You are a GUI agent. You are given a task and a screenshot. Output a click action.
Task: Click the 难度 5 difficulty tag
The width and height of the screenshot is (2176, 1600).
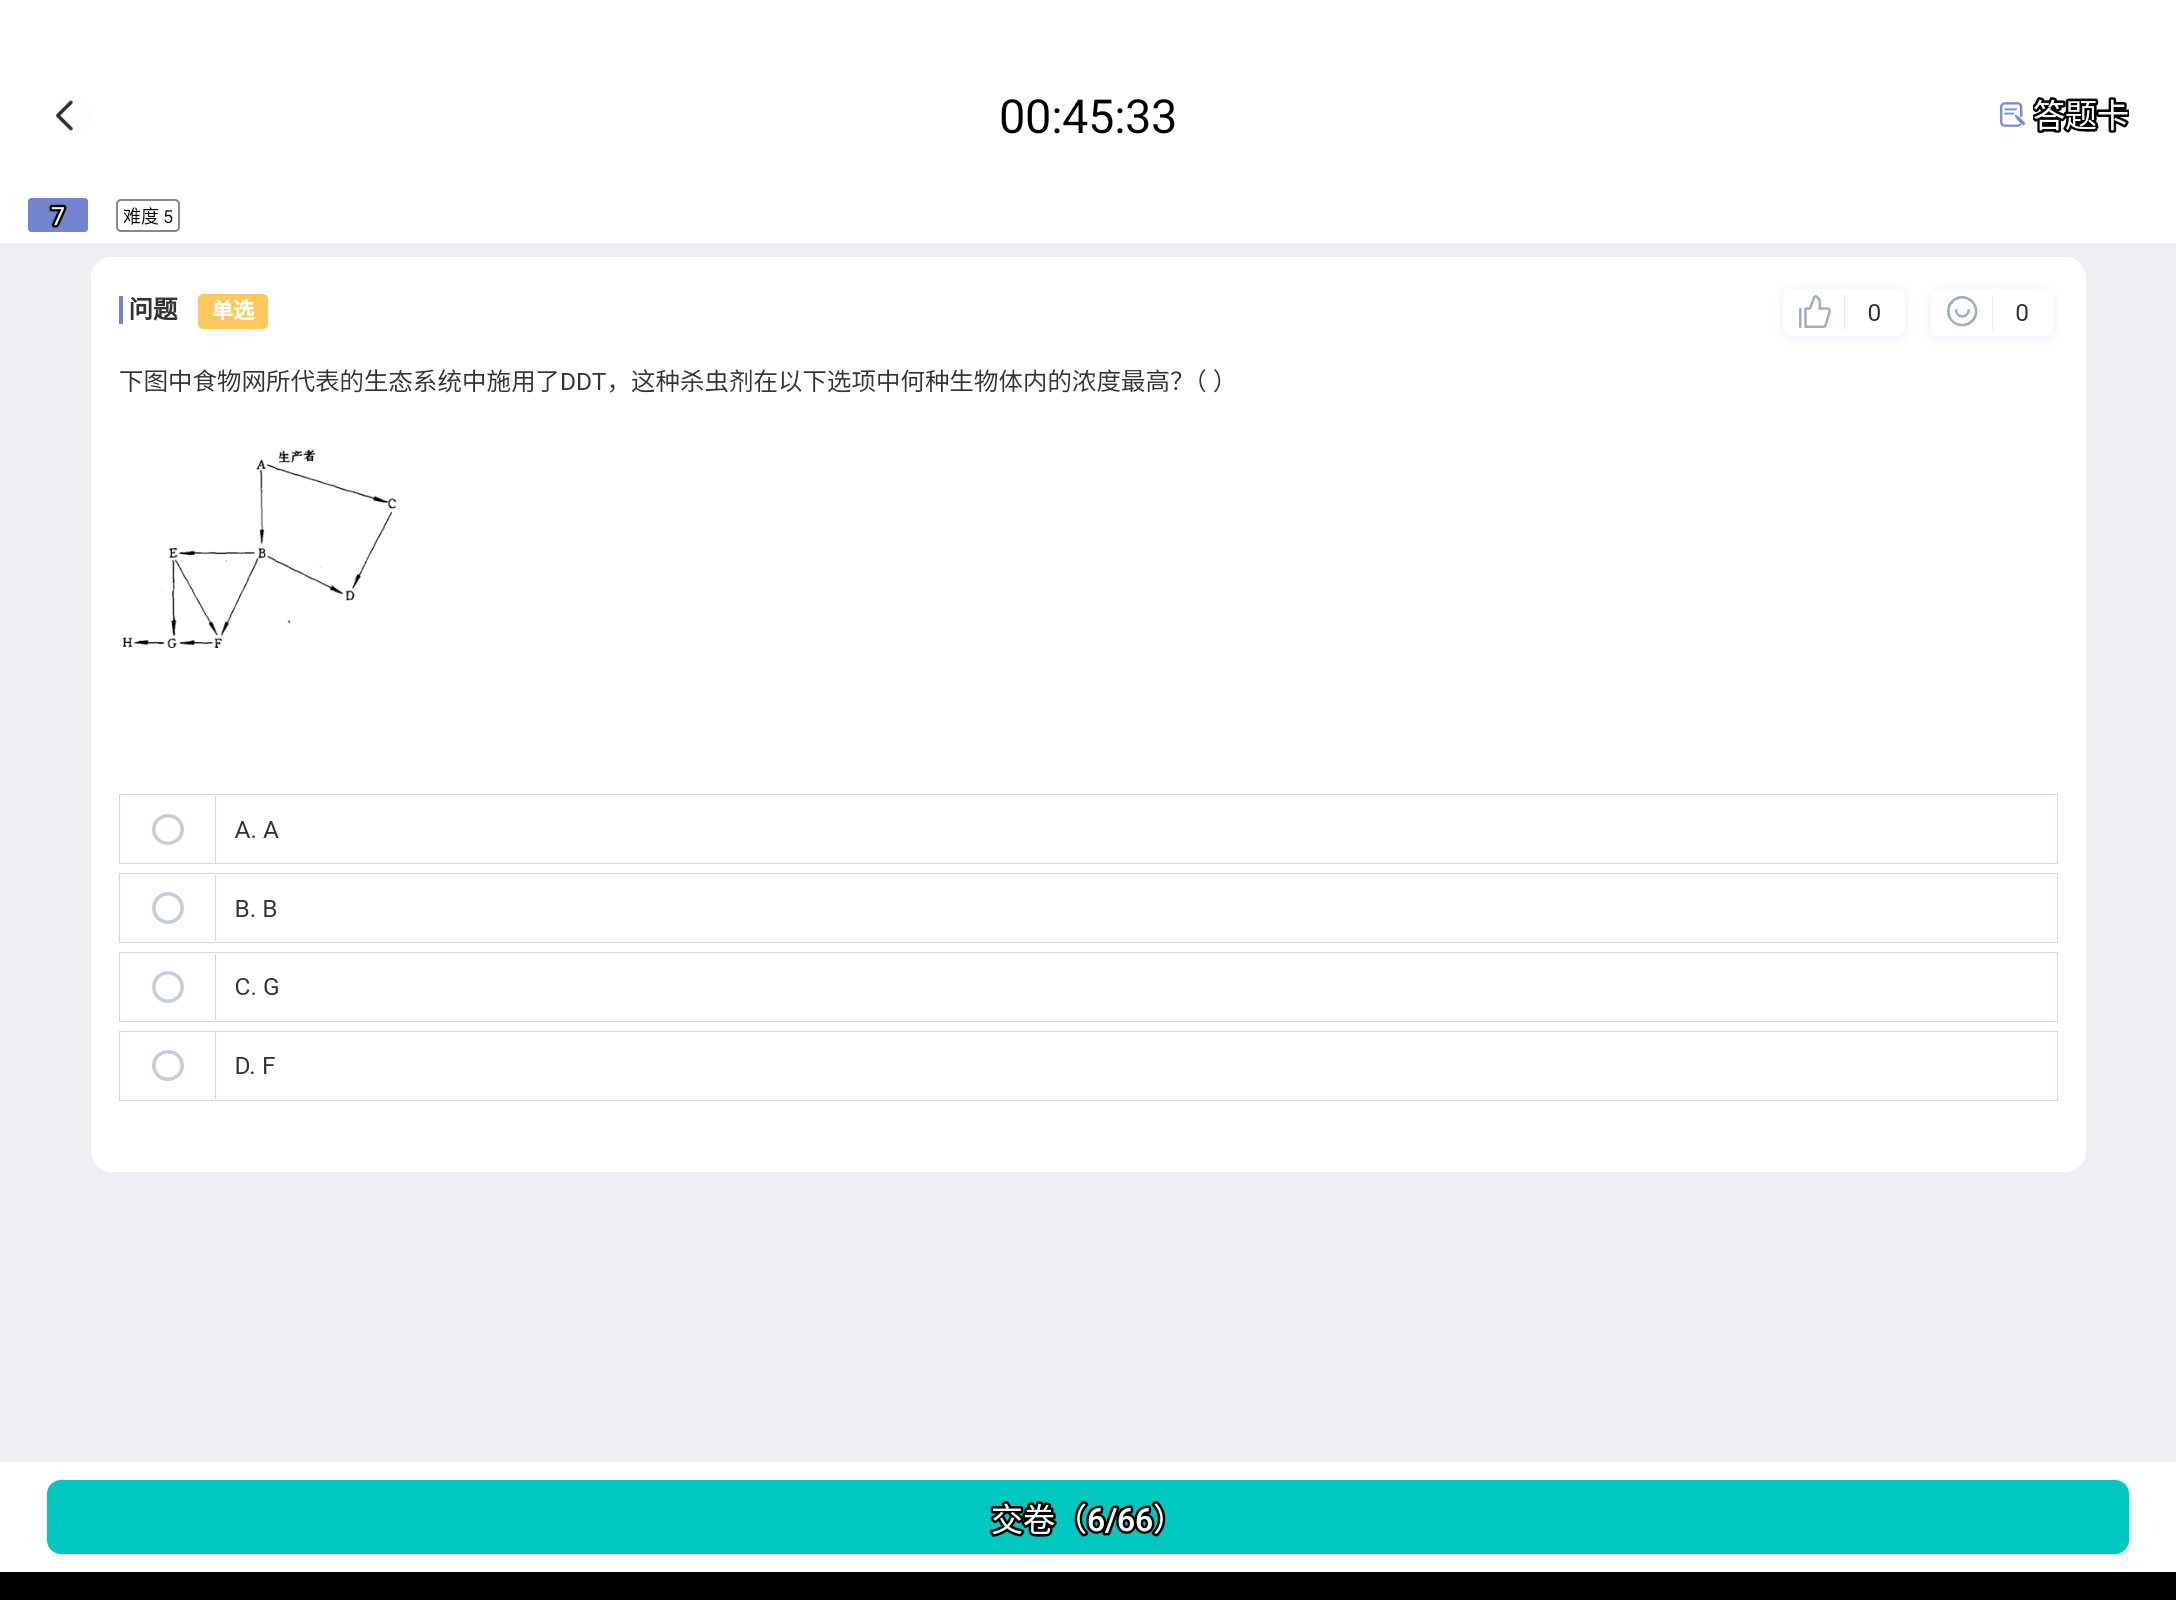click(148, 216)
